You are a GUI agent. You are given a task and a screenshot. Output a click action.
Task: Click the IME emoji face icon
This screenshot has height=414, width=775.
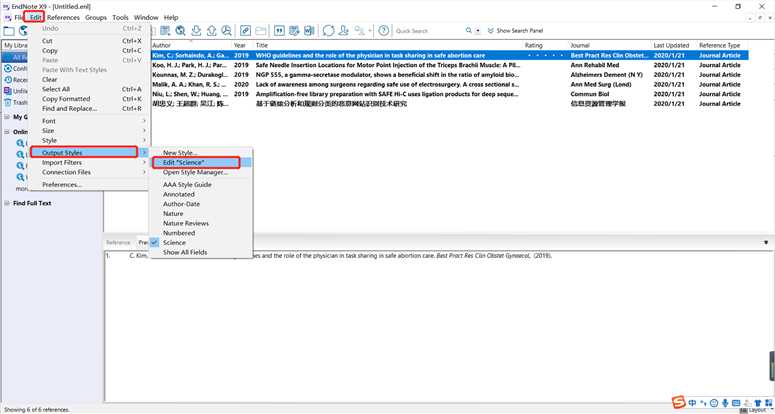click(x=714, y=403)
